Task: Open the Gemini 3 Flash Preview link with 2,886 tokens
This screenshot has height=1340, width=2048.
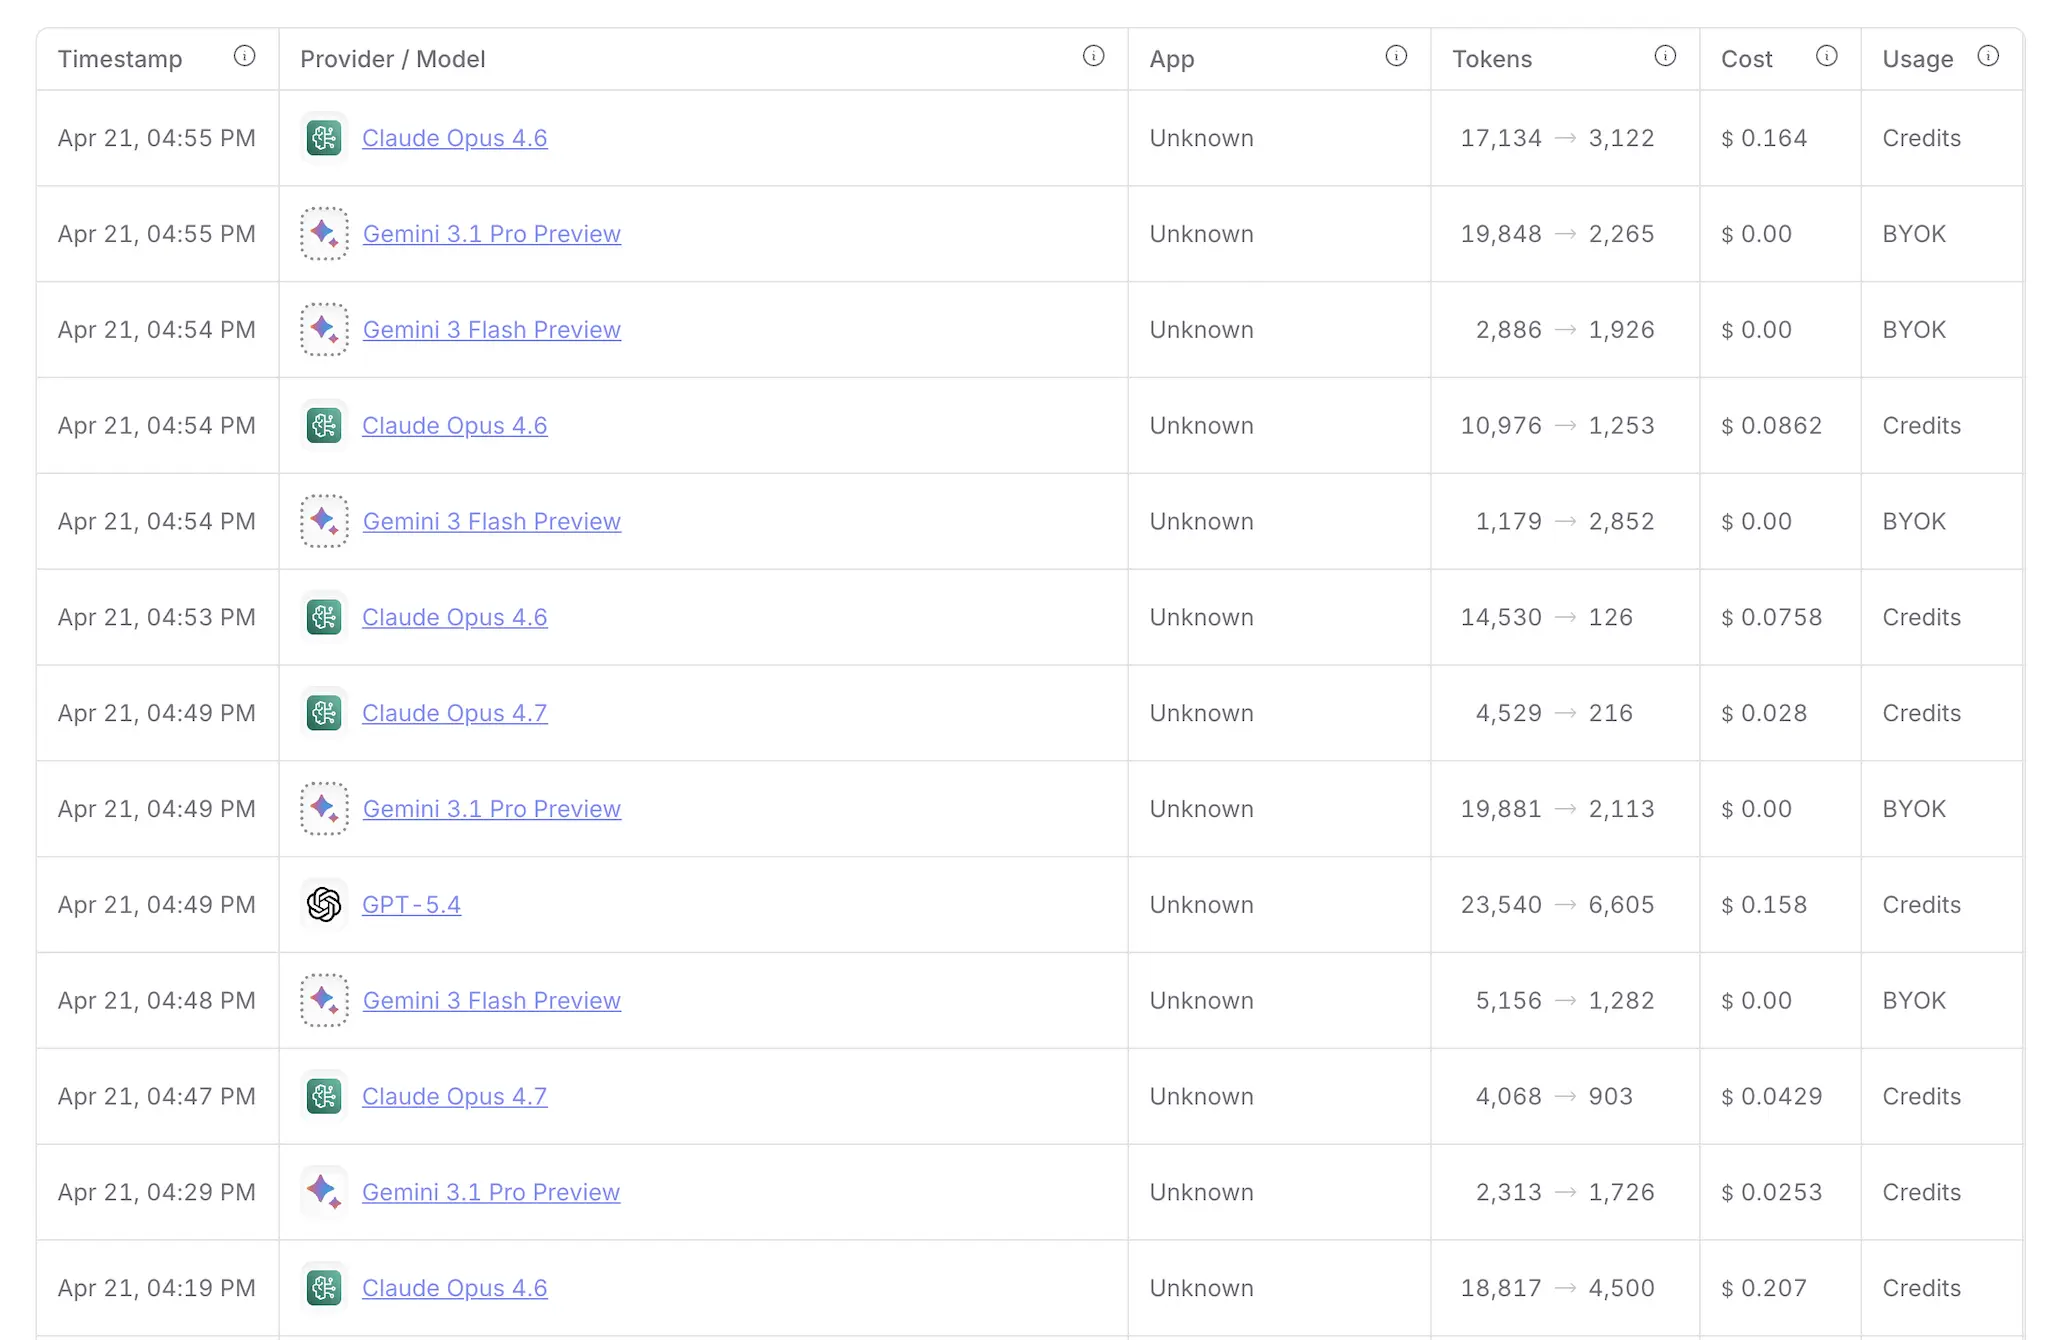Action: (491, 330)
